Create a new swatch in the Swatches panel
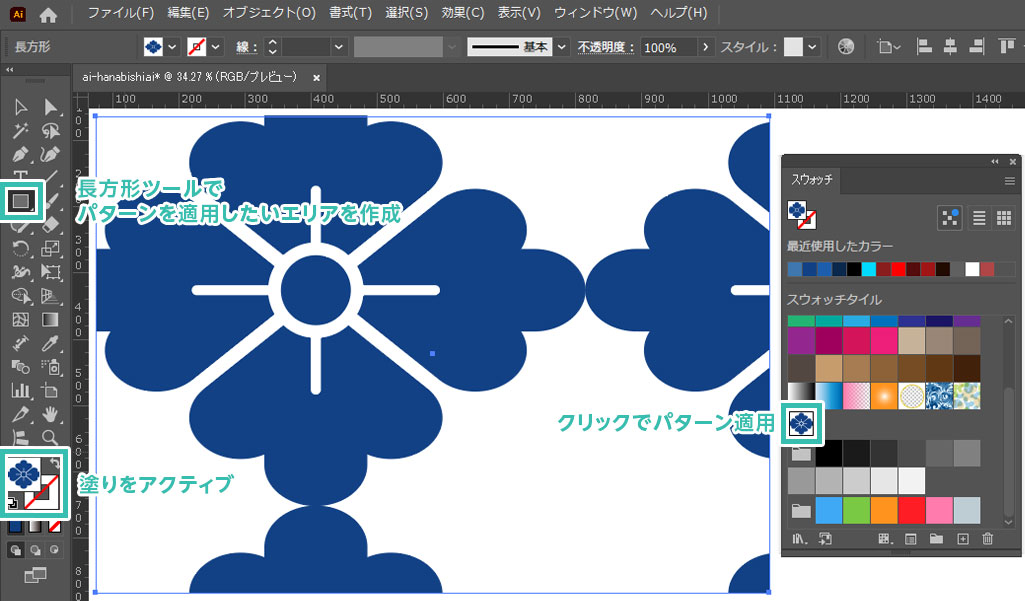 click(x=963, y=539)
